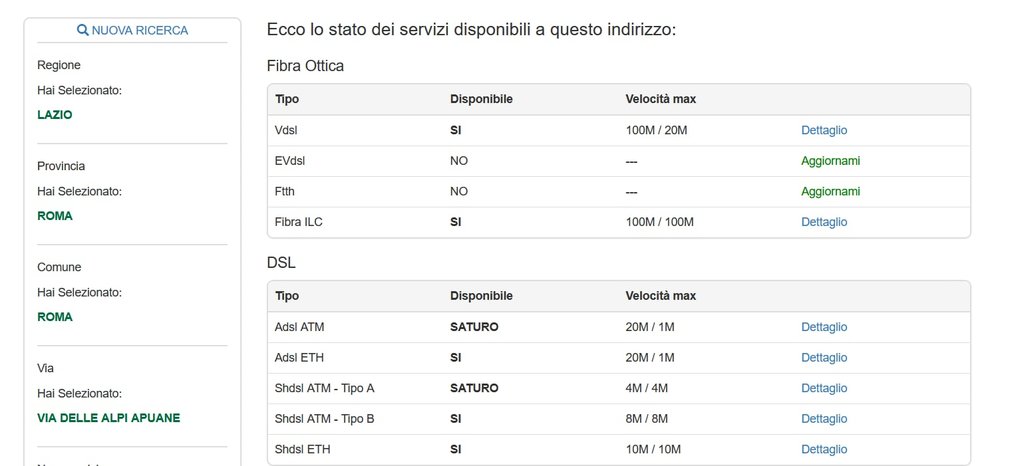
Task: Open Dettaglio for Fibra ILC
Action: click(x=824, y=222)
